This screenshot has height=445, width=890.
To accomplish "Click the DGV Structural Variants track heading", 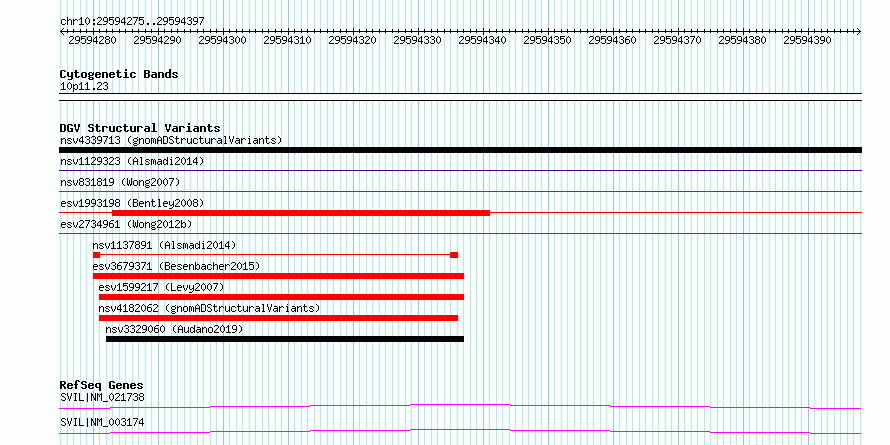I will [140, 128].
